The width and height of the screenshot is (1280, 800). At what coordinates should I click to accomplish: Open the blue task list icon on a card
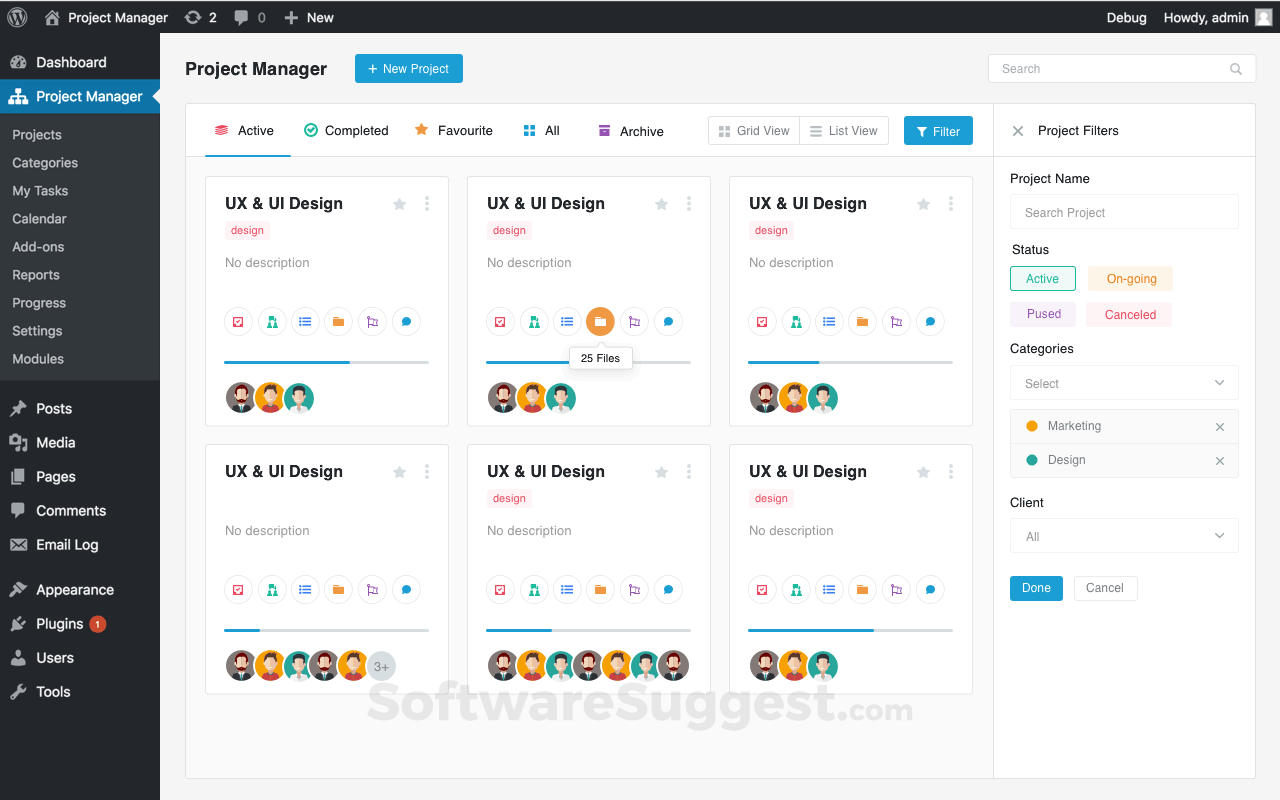click(305, 321)
